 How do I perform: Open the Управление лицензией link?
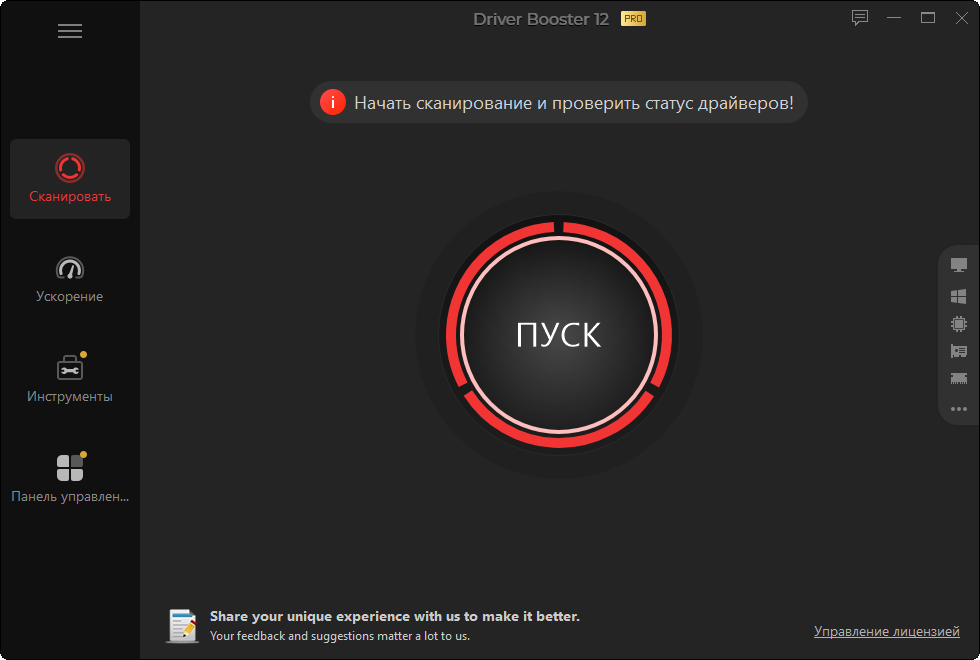pos(886,631)
